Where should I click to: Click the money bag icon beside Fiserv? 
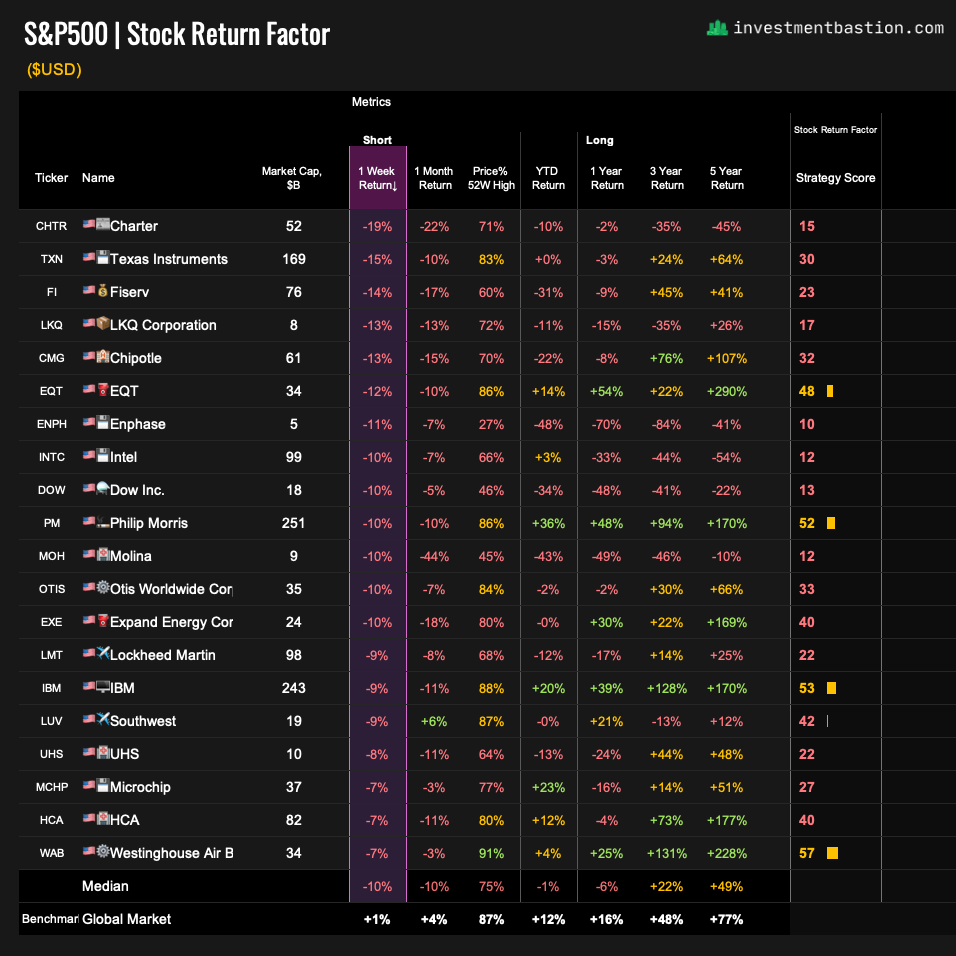point(103,290)
